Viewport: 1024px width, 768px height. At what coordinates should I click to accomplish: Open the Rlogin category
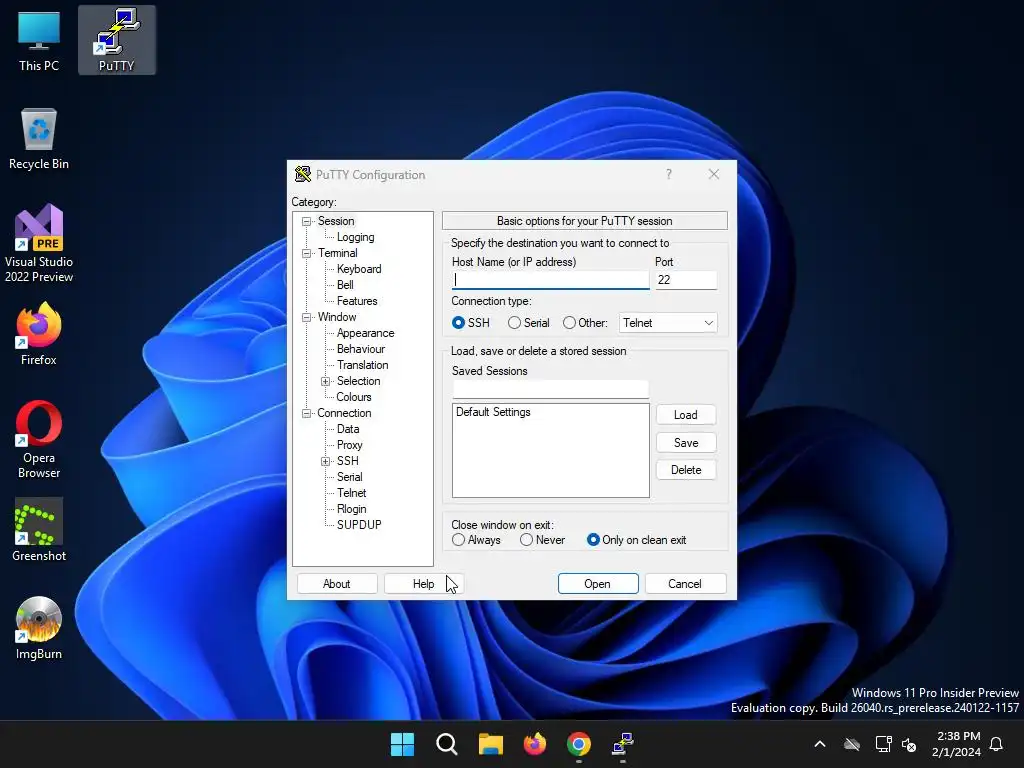tap(351, 509)
